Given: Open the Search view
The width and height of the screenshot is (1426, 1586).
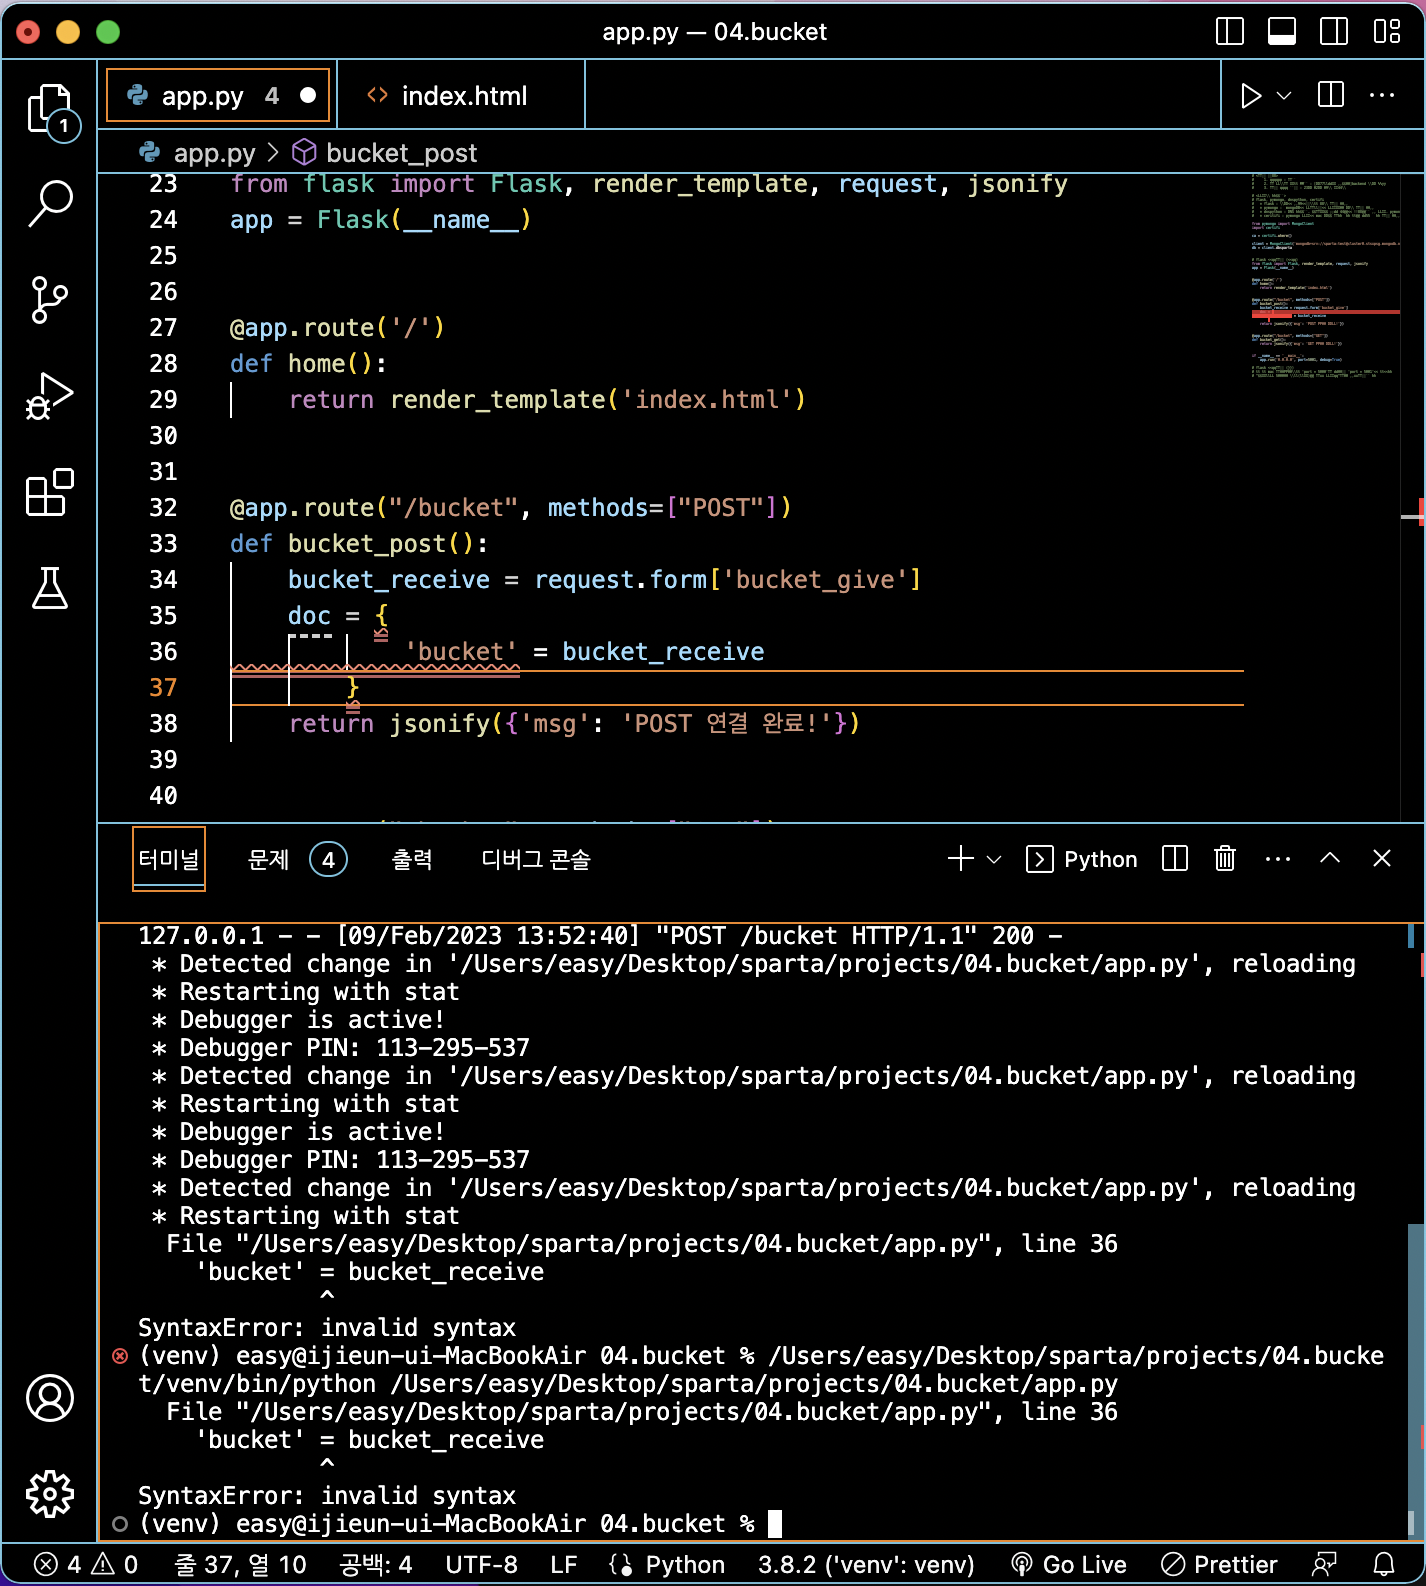Looking at the screenshot, I should 50,204.
